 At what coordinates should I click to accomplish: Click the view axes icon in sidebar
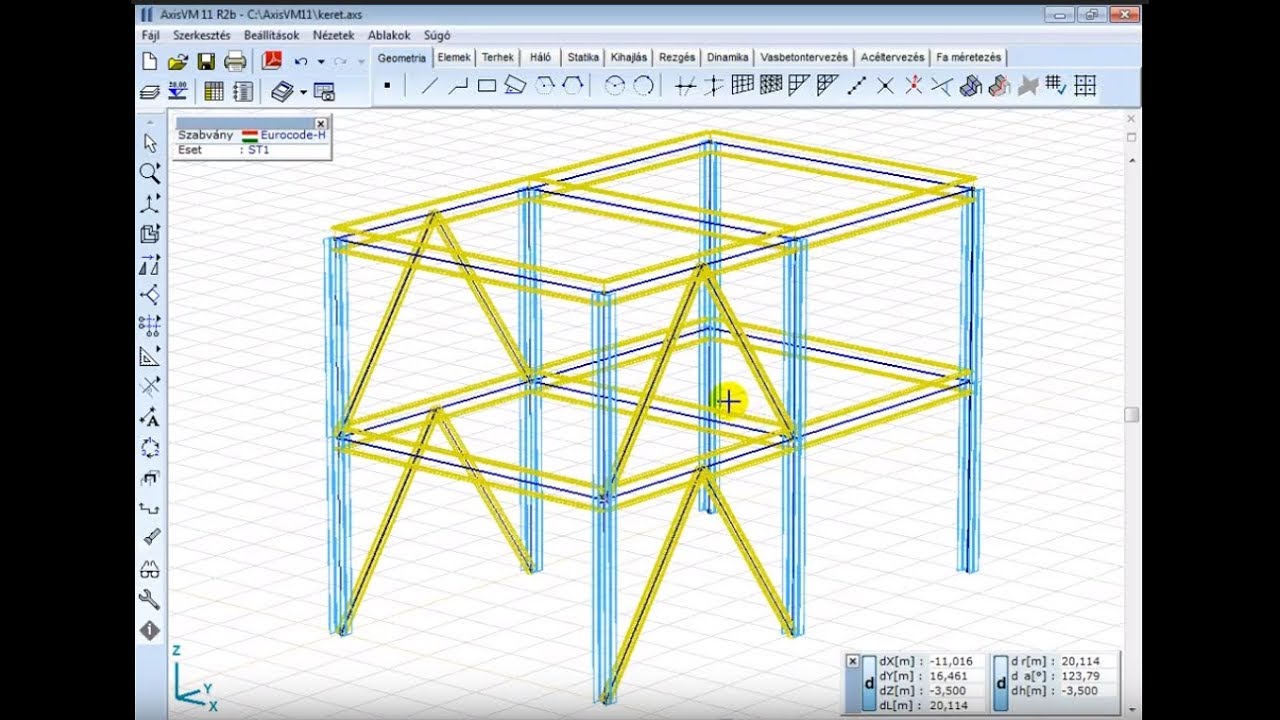click(150, 204)
